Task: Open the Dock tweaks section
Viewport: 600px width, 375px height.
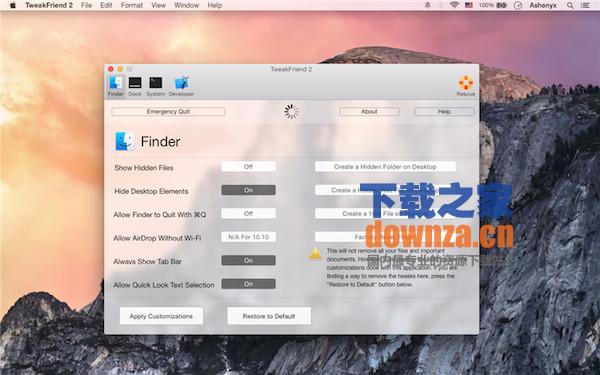Action: coord(135,86)
